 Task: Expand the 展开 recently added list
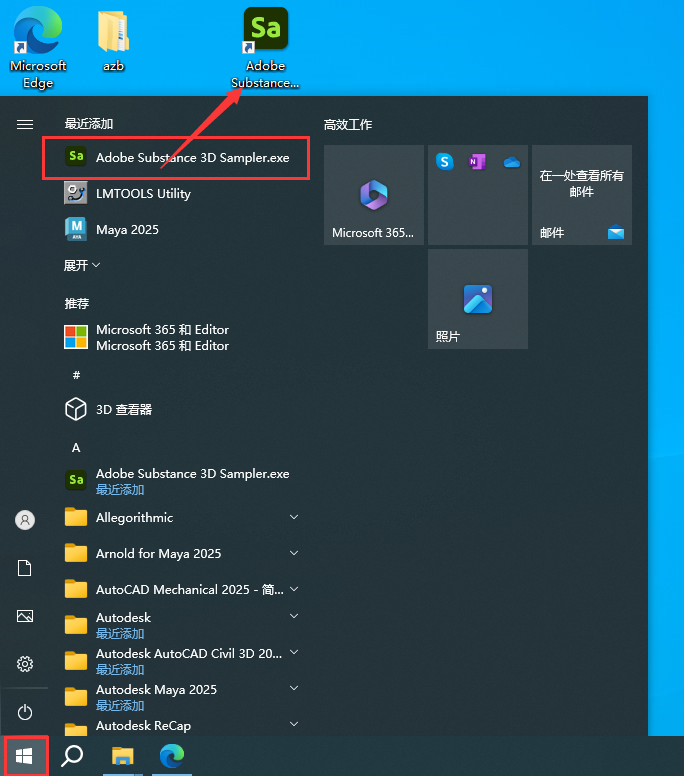[x=82, y=266]
